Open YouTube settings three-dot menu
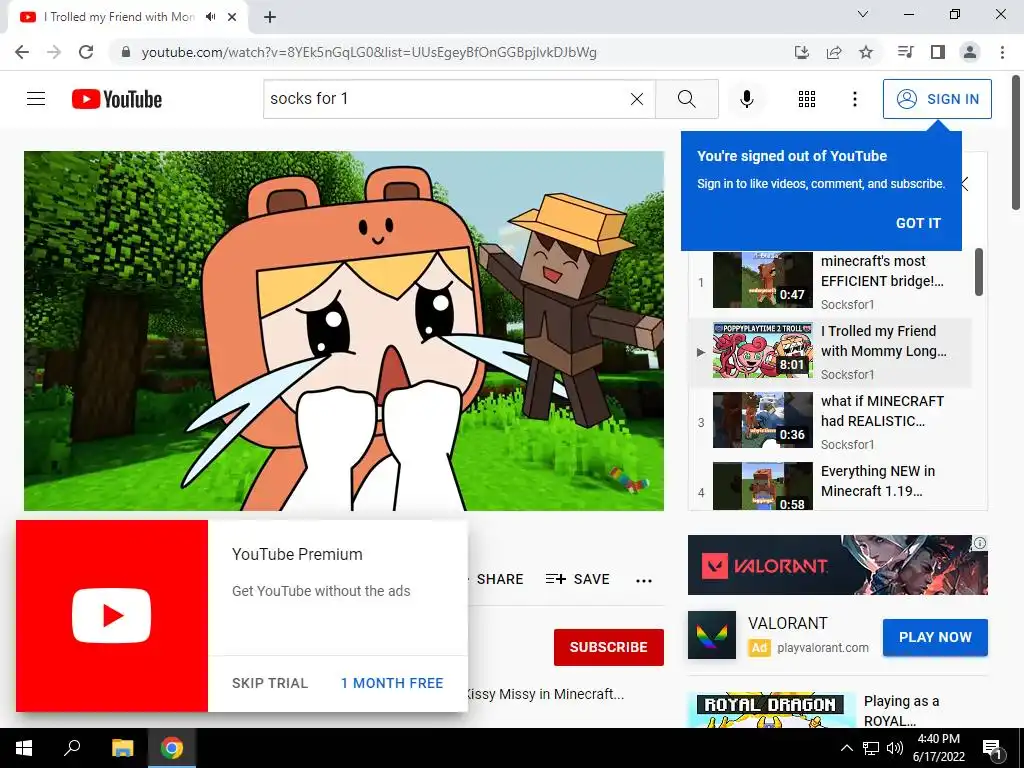Viewport: 1024px width, 768px height. coord(855,99)
